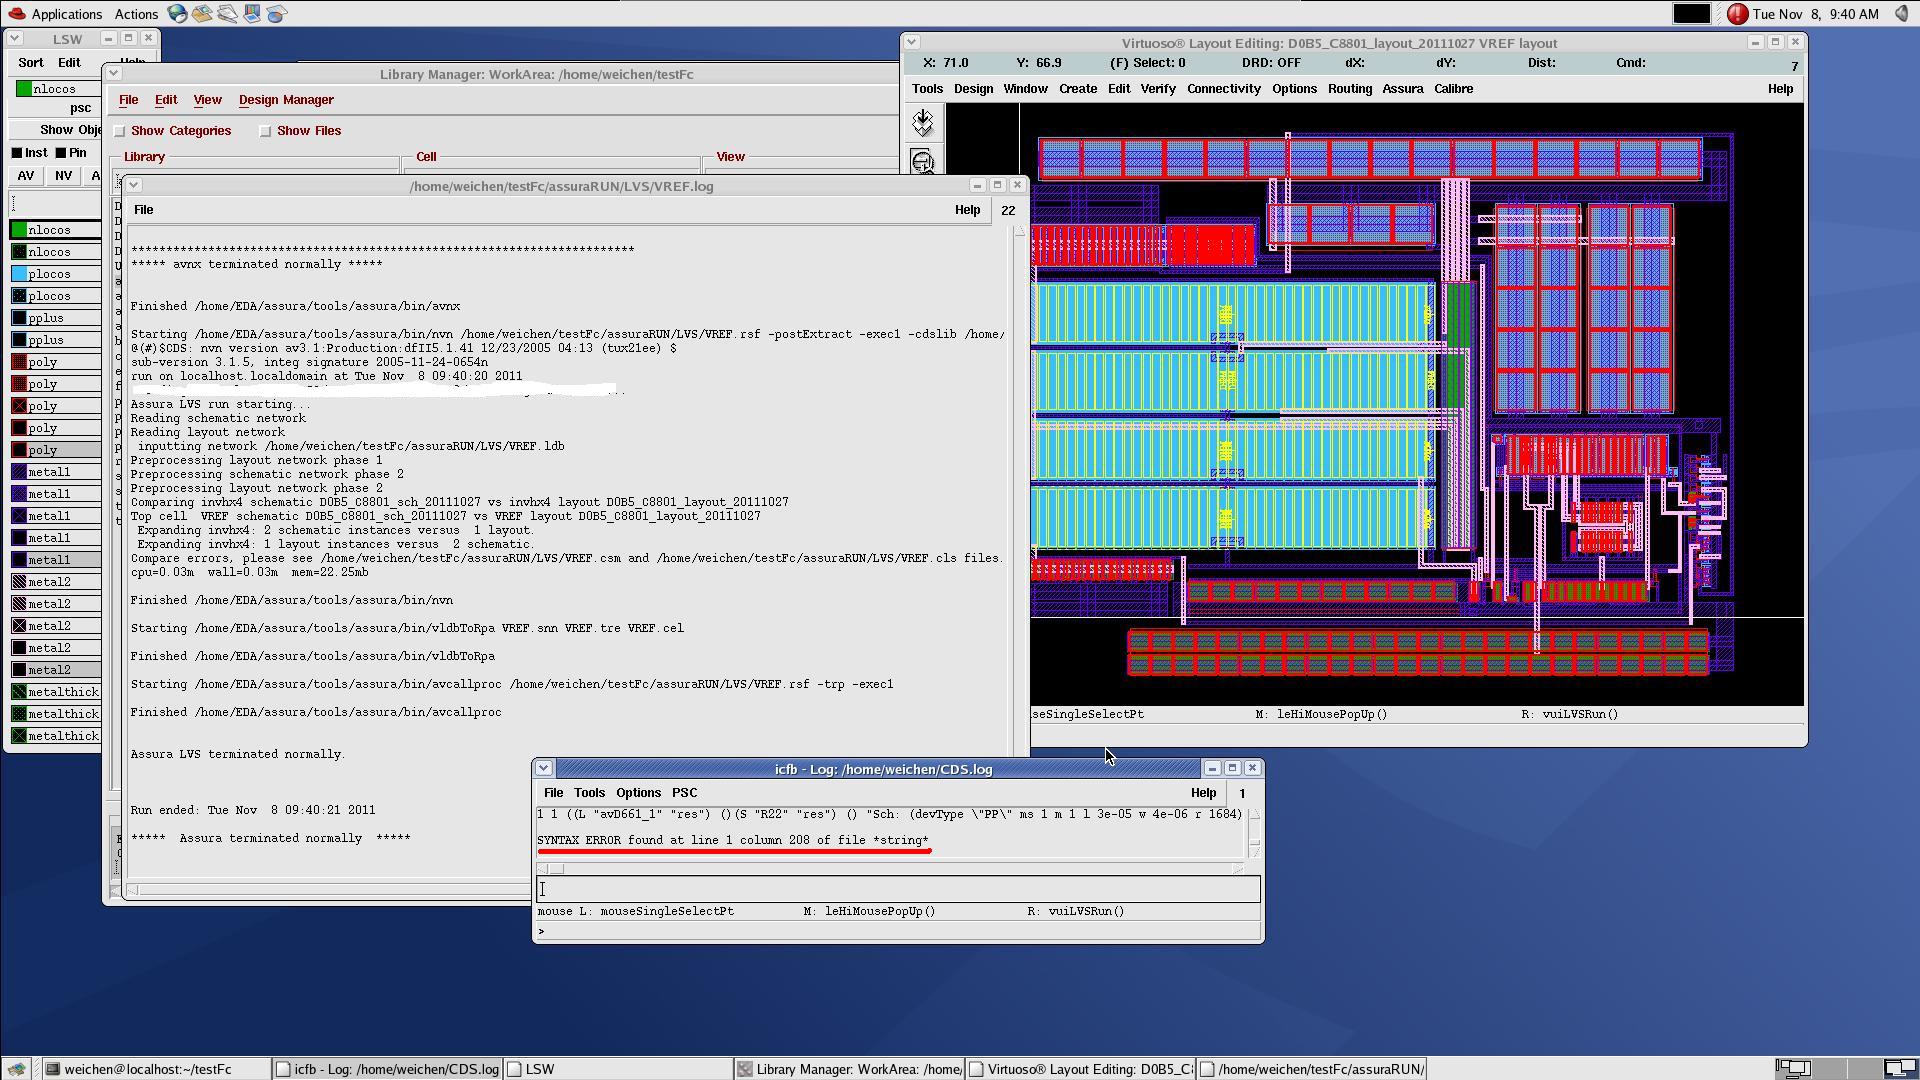The image size is (1920, 1080).
Task: Launch the web browser globe icon
Action: click(x=177, y=14)
